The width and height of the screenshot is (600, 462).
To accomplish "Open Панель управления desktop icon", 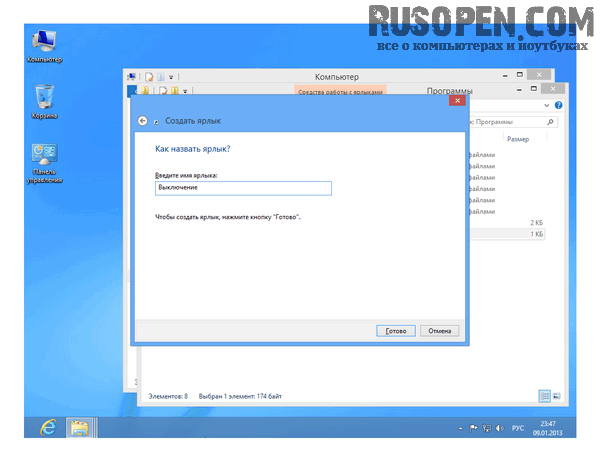I will click(44, 160).
